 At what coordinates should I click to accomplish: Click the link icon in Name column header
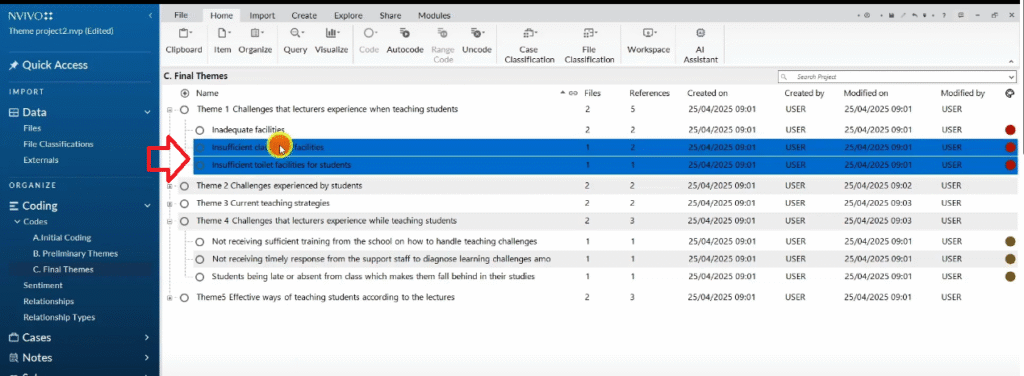pyautogui.click(x=573, y=93)
